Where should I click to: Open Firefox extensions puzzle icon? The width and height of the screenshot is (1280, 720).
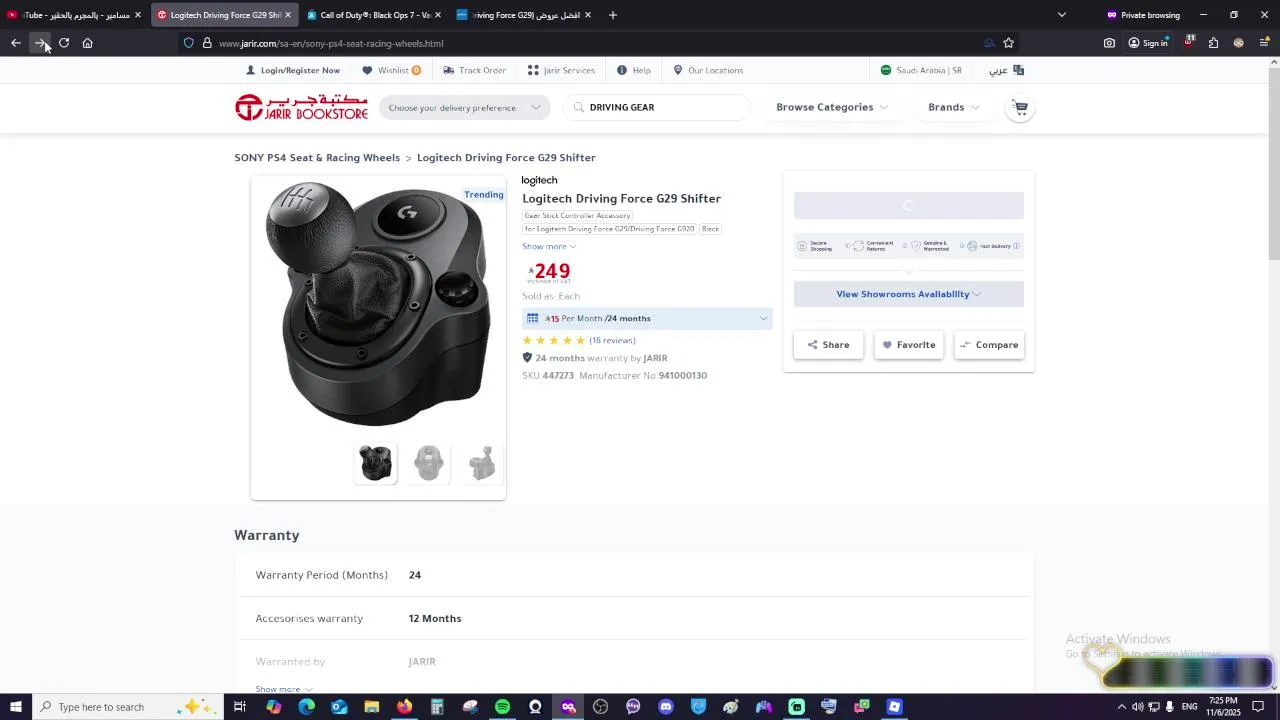(x=1213, y=43)
